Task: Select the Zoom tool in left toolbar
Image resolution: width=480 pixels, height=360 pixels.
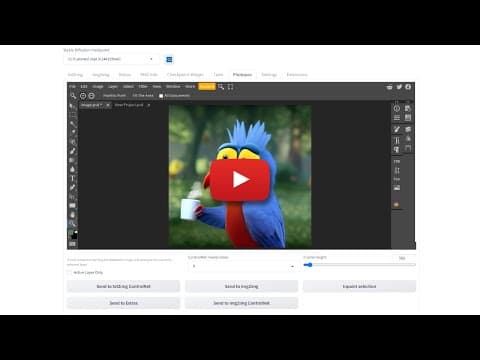Action: pos(72,224)
